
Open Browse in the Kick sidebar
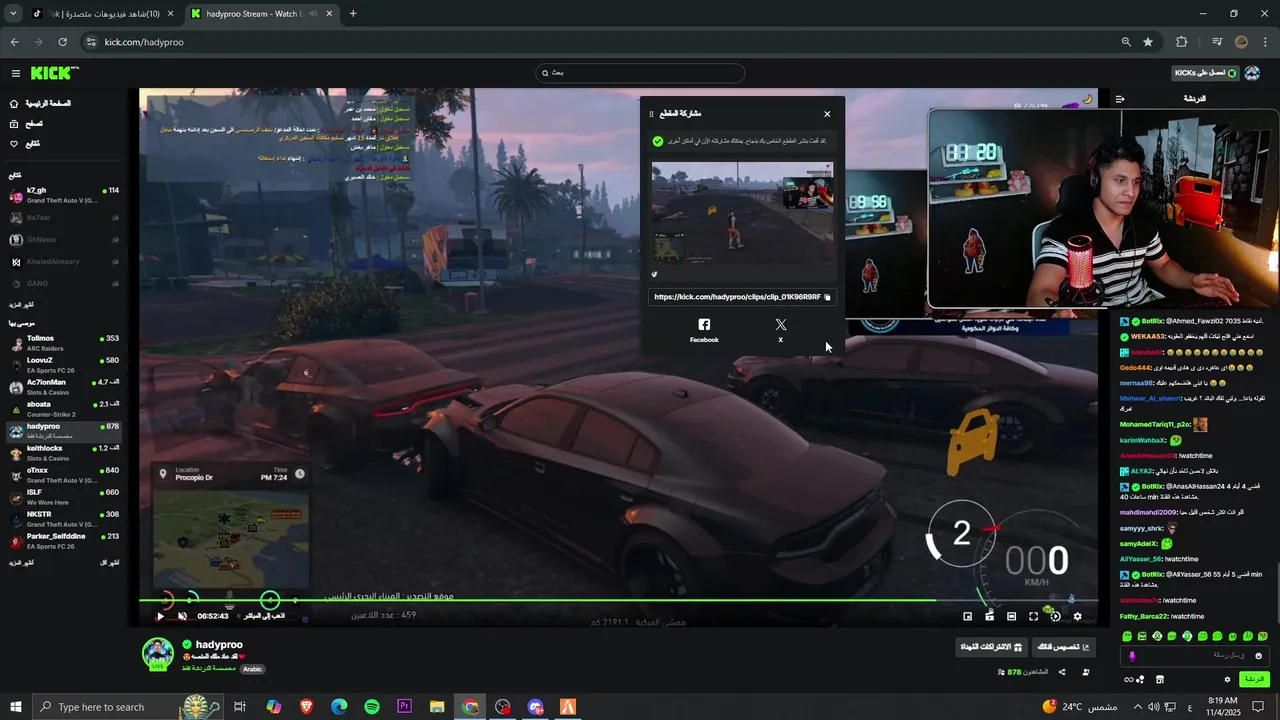26,124
